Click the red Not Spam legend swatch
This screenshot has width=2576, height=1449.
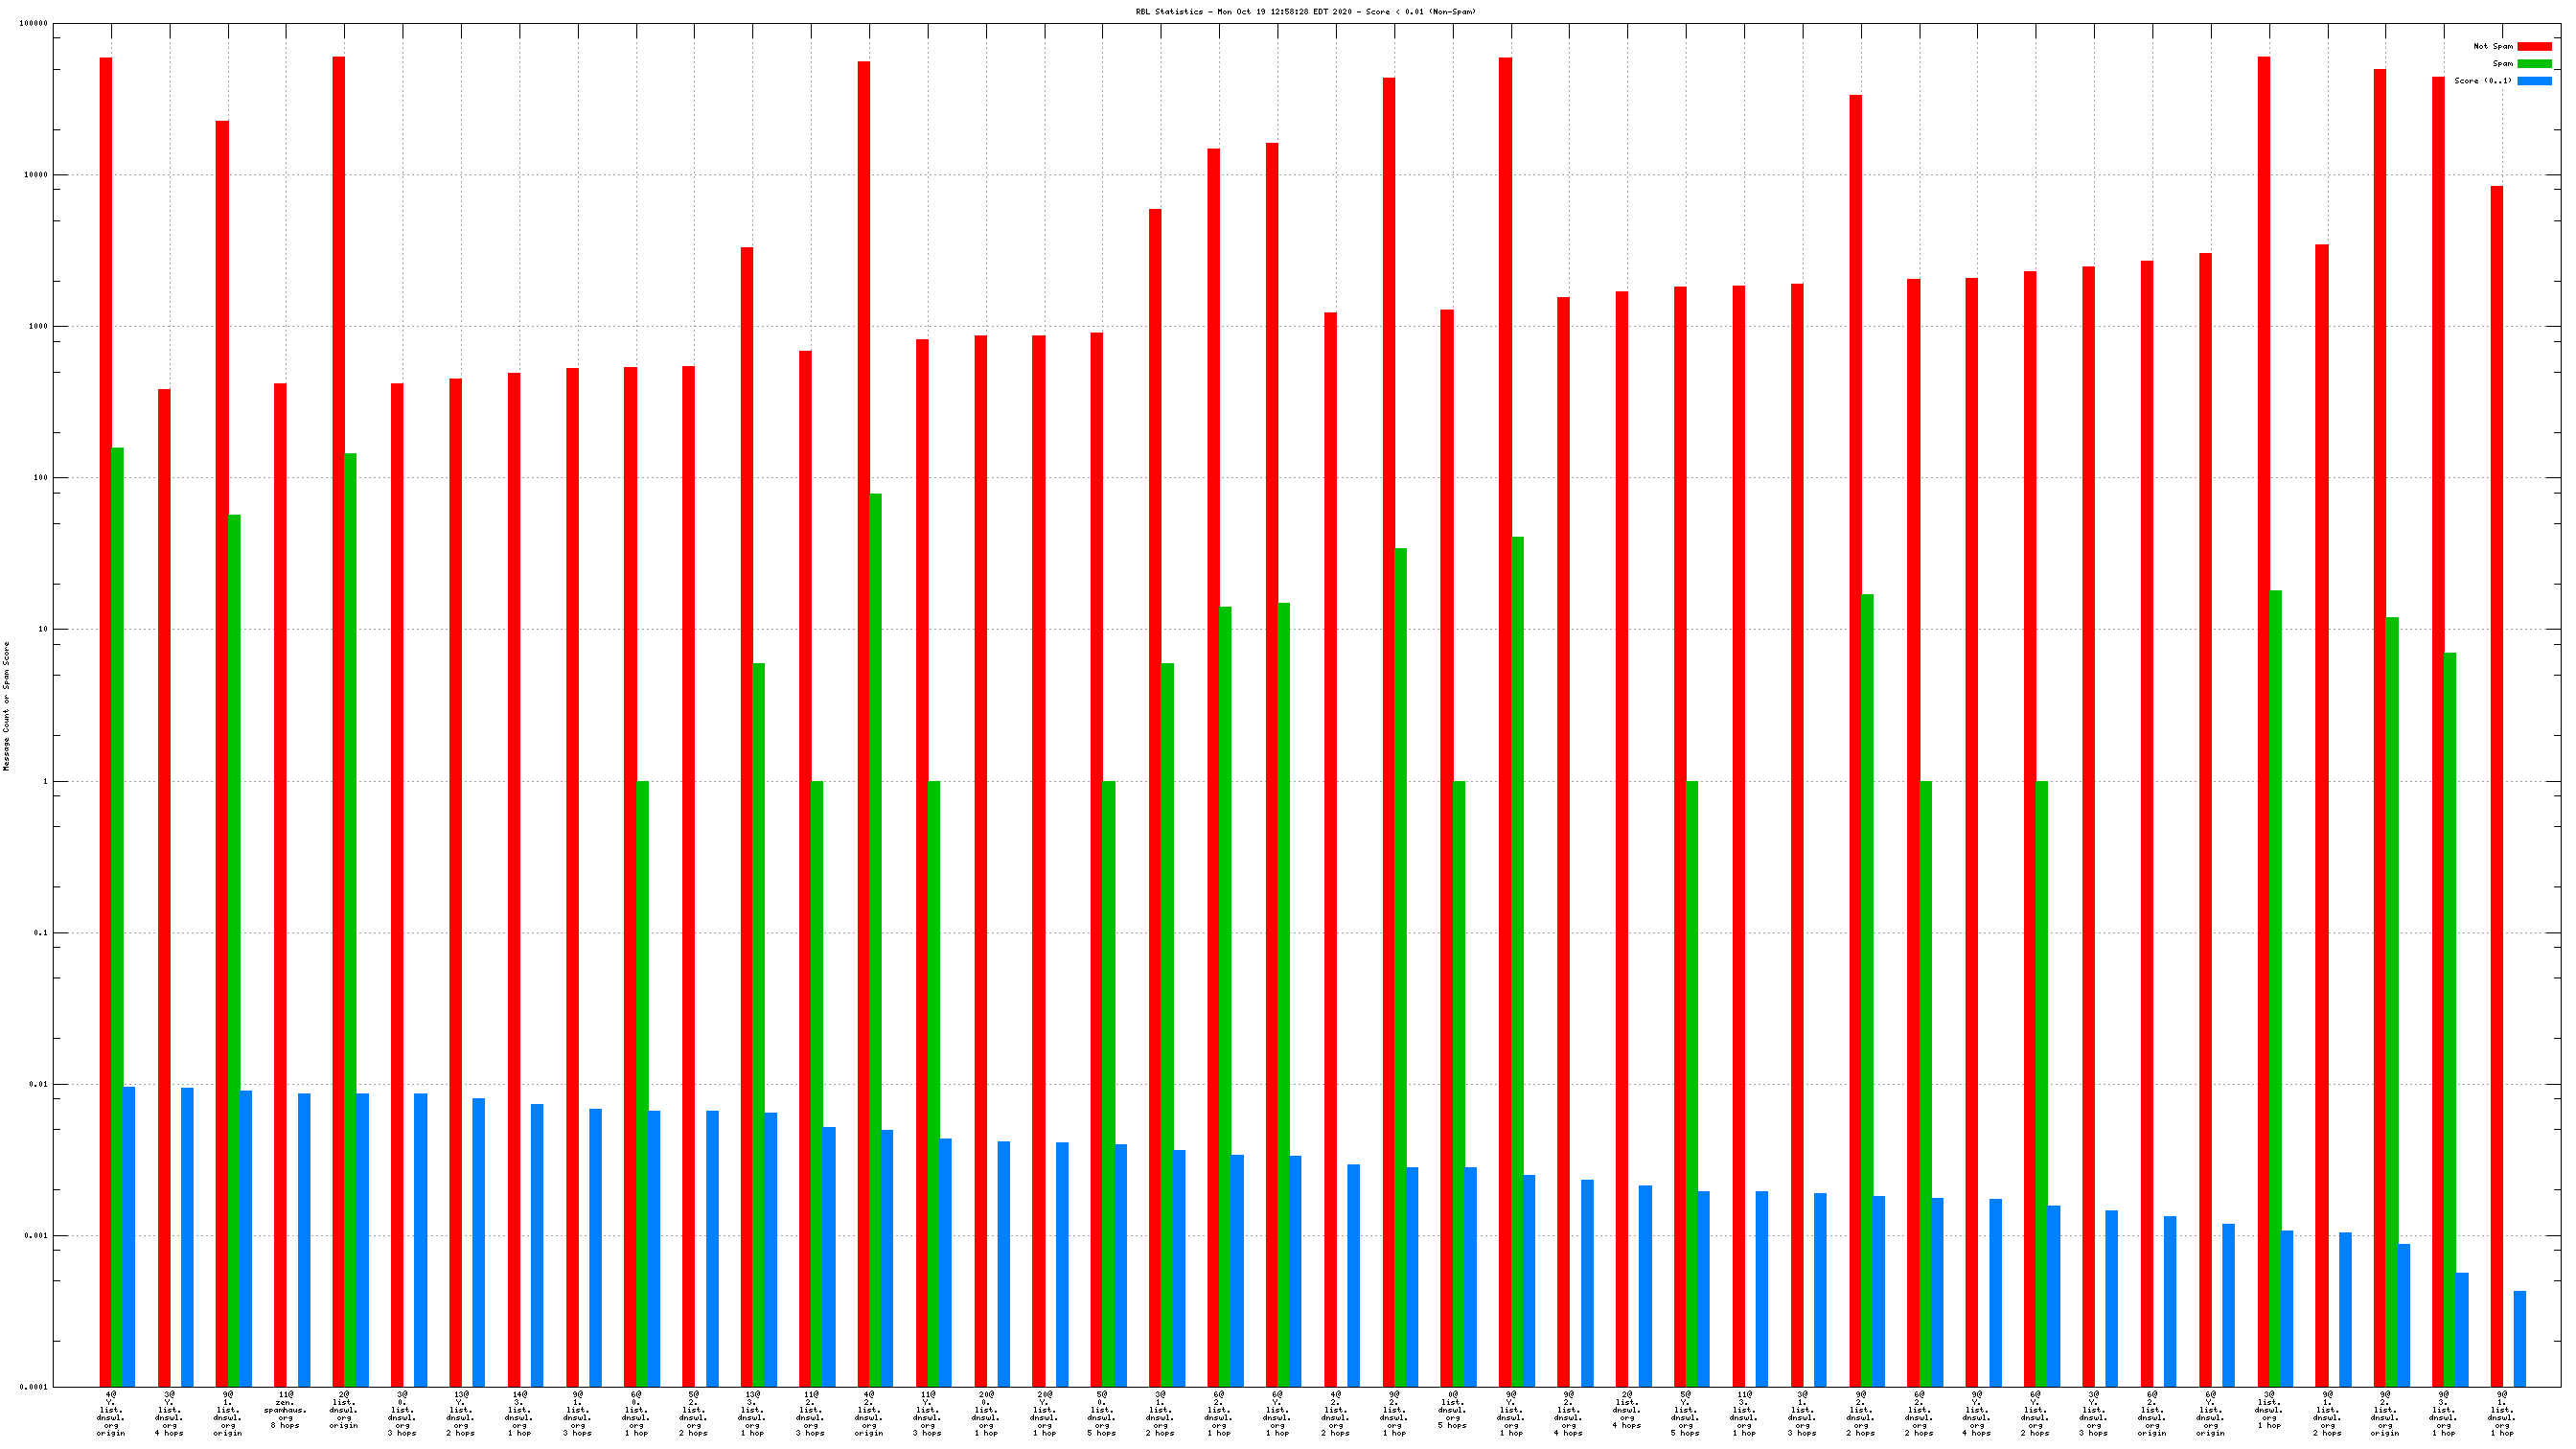pyautogui.click(x=2533, y=46)
